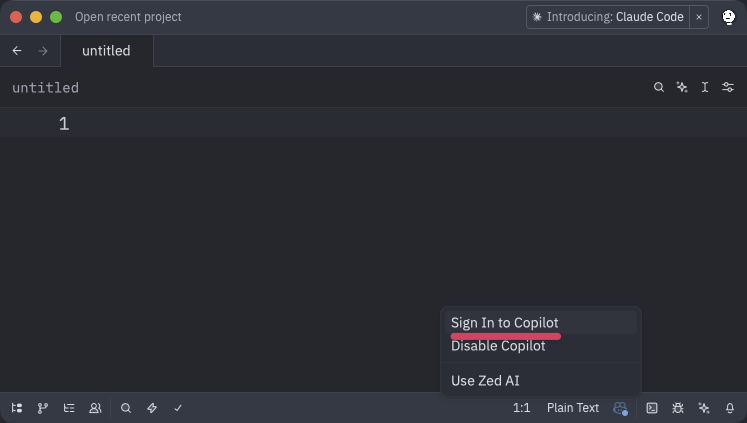Select Sign In to Copilot

(504, 322)
